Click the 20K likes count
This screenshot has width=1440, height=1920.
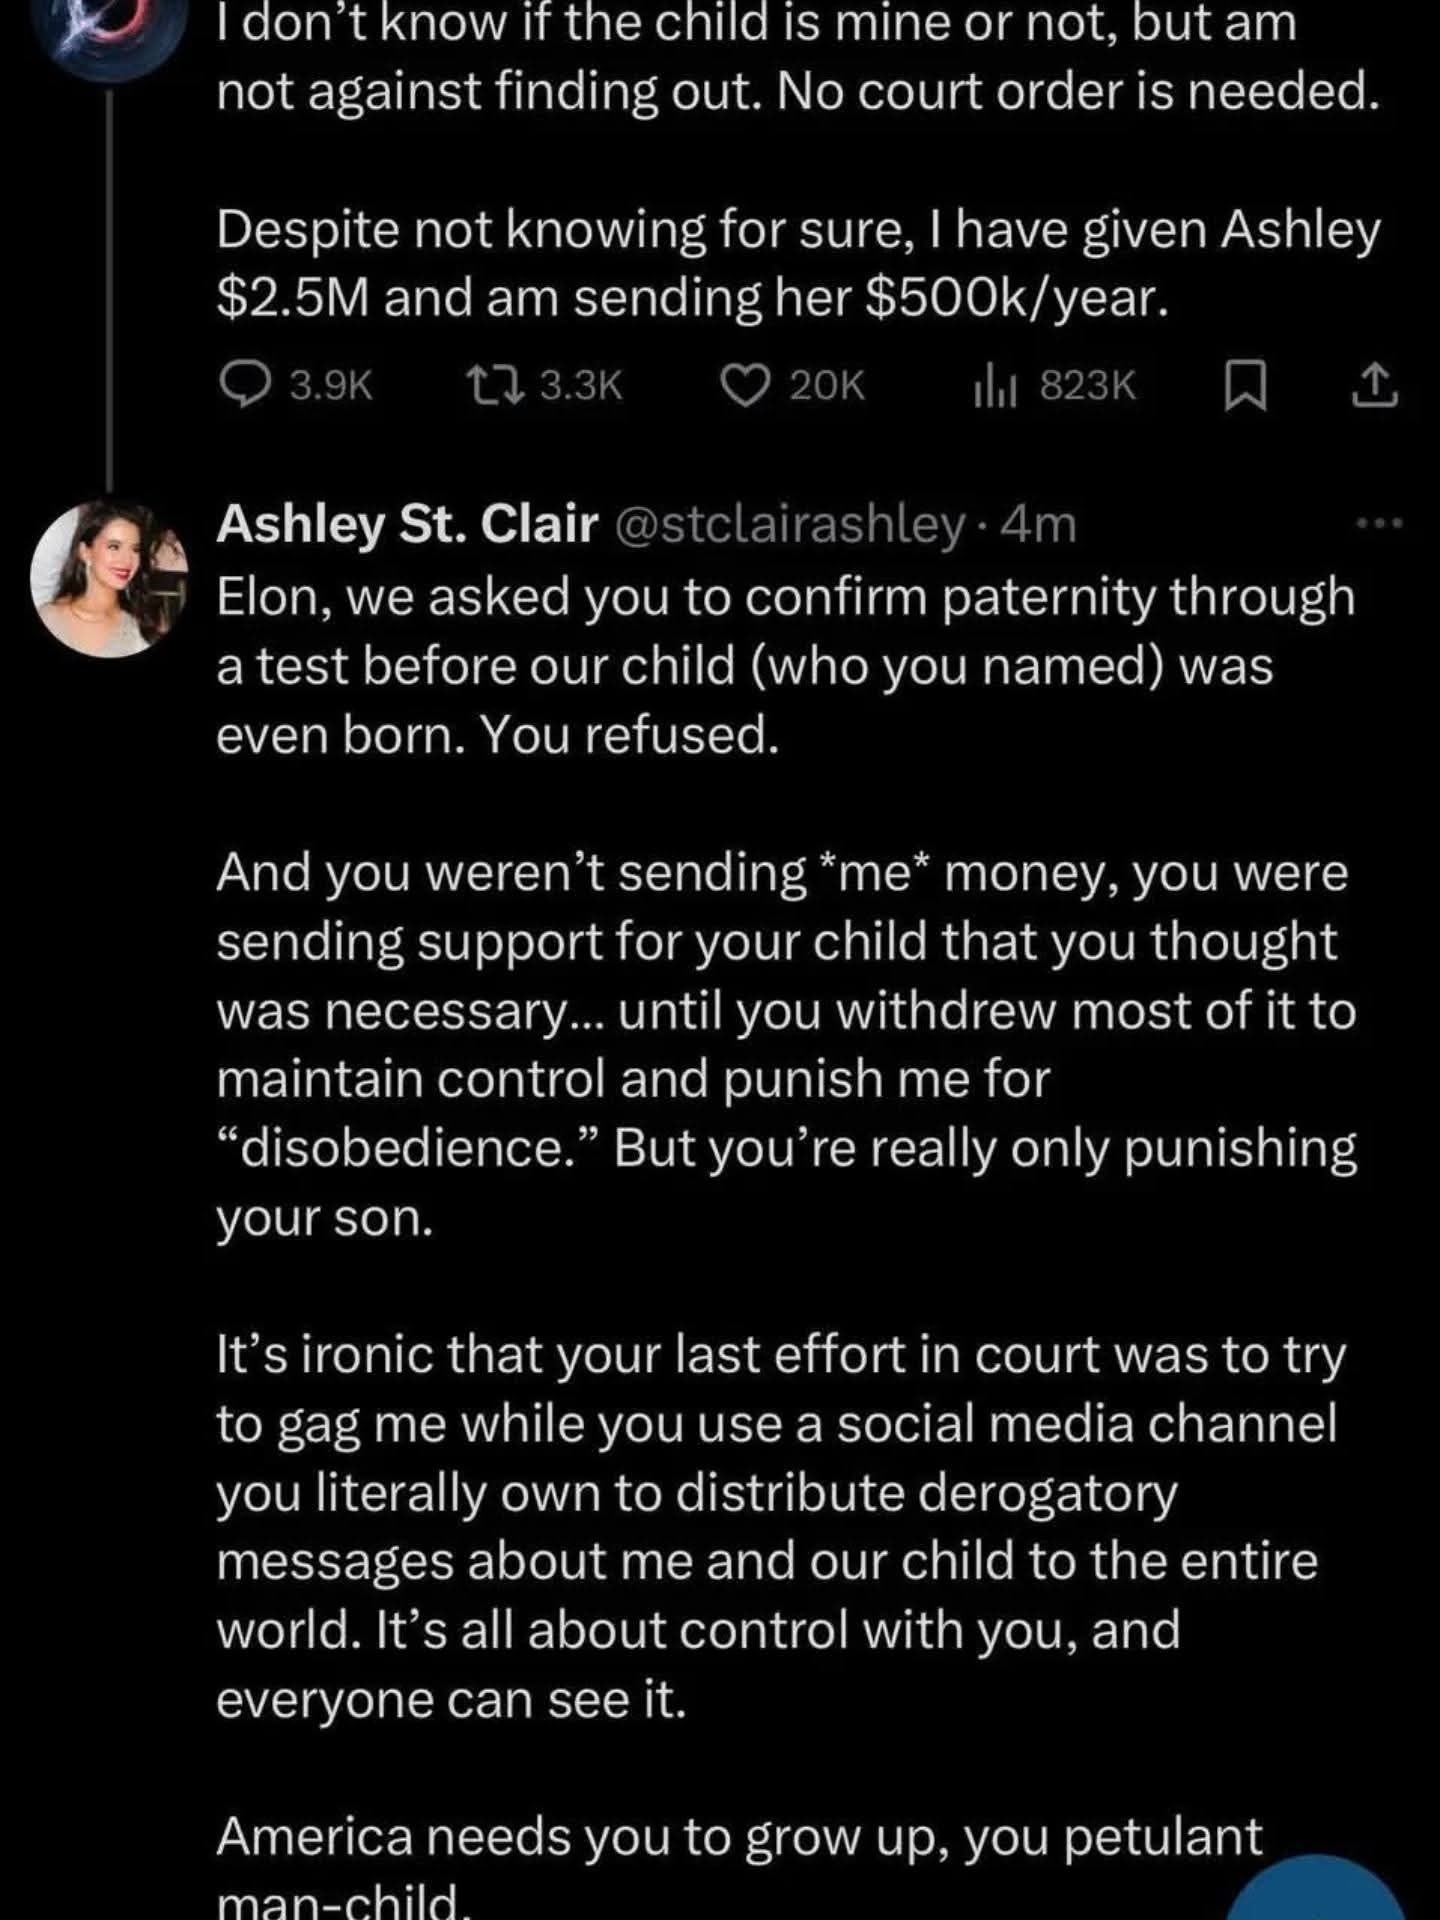point(827,387)
